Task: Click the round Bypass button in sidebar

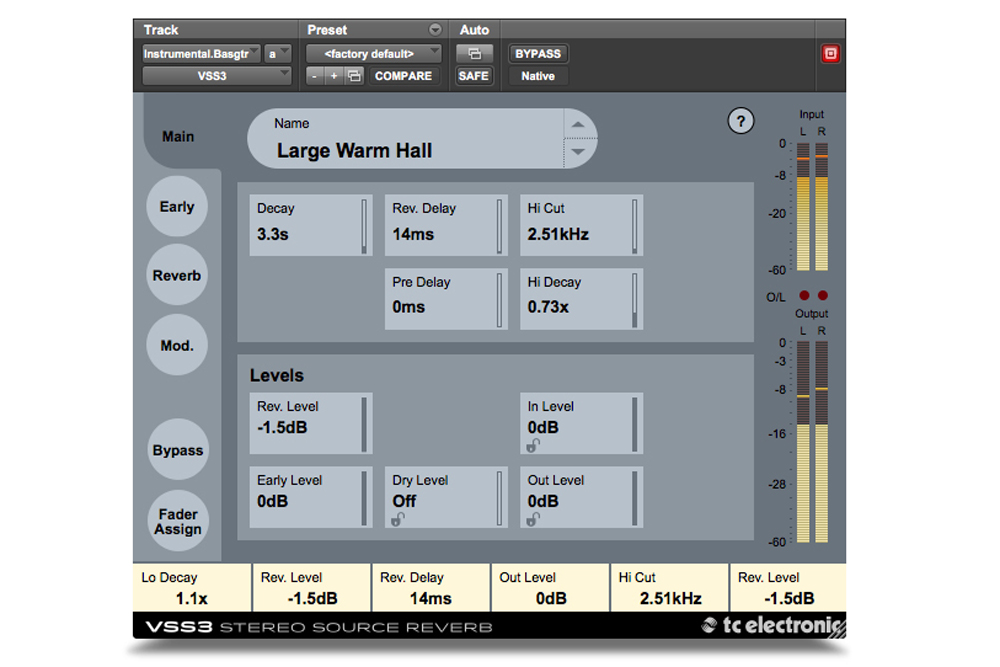Action: click(x=177, y=451)
